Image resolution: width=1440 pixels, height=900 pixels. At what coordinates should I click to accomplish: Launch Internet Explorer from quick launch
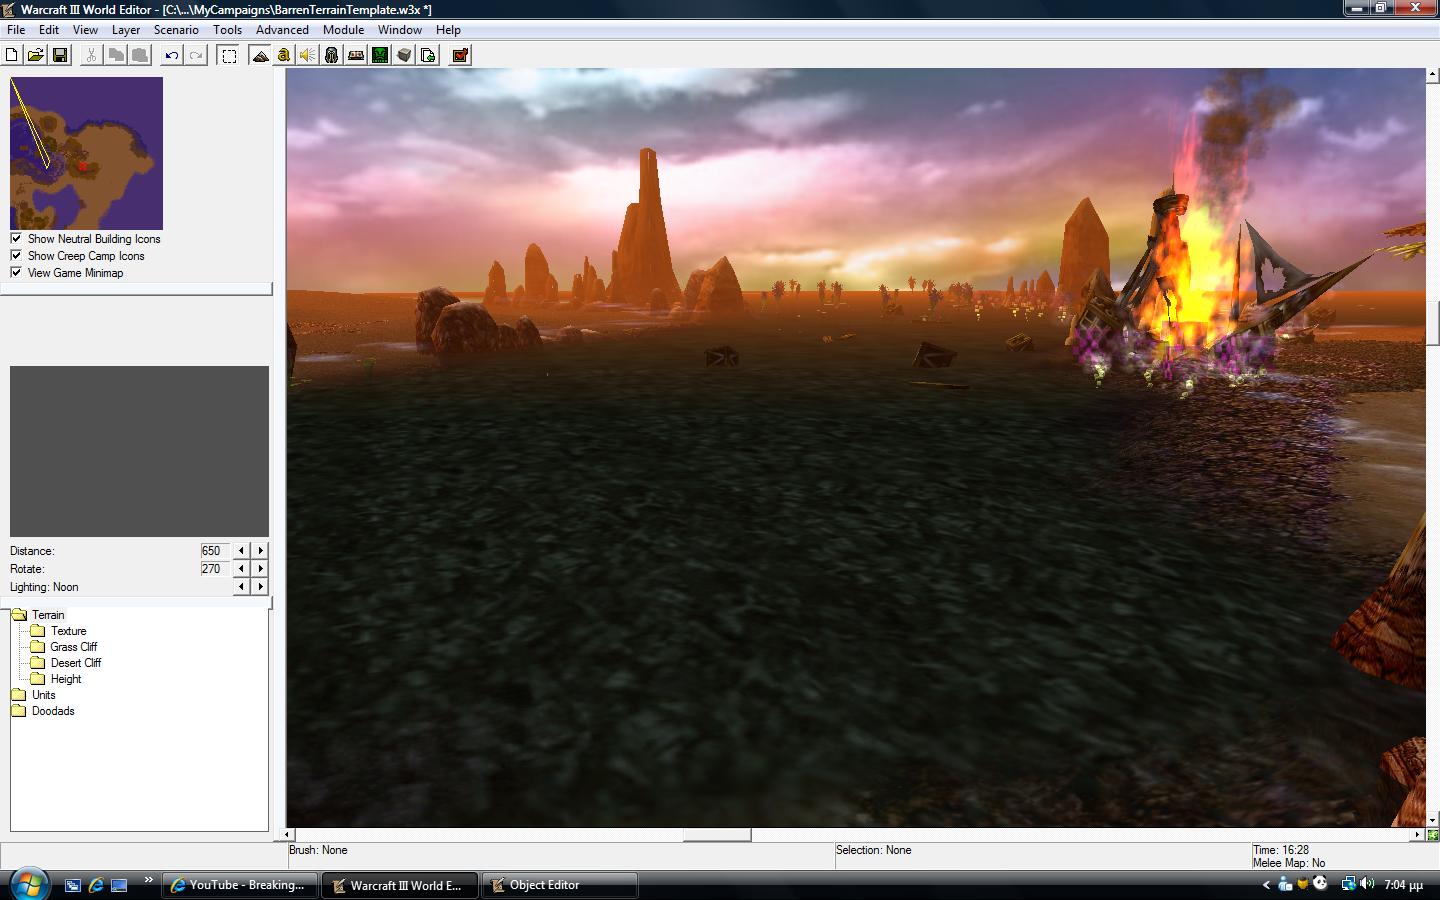pos(96,885)
